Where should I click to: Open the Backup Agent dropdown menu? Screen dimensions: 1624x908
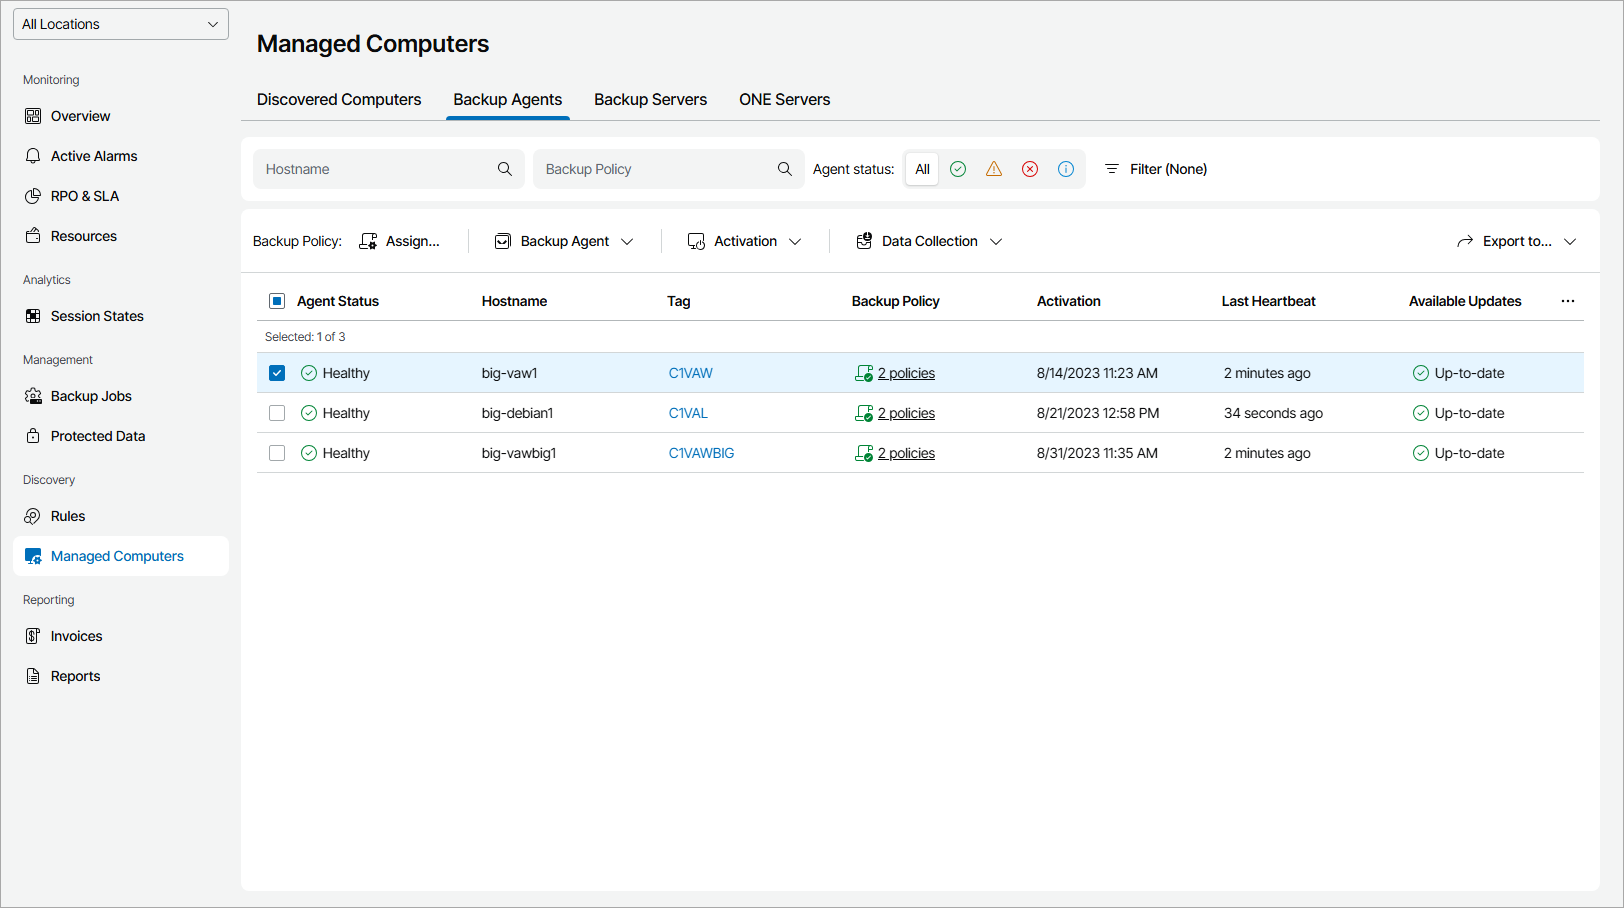point(565,241)
